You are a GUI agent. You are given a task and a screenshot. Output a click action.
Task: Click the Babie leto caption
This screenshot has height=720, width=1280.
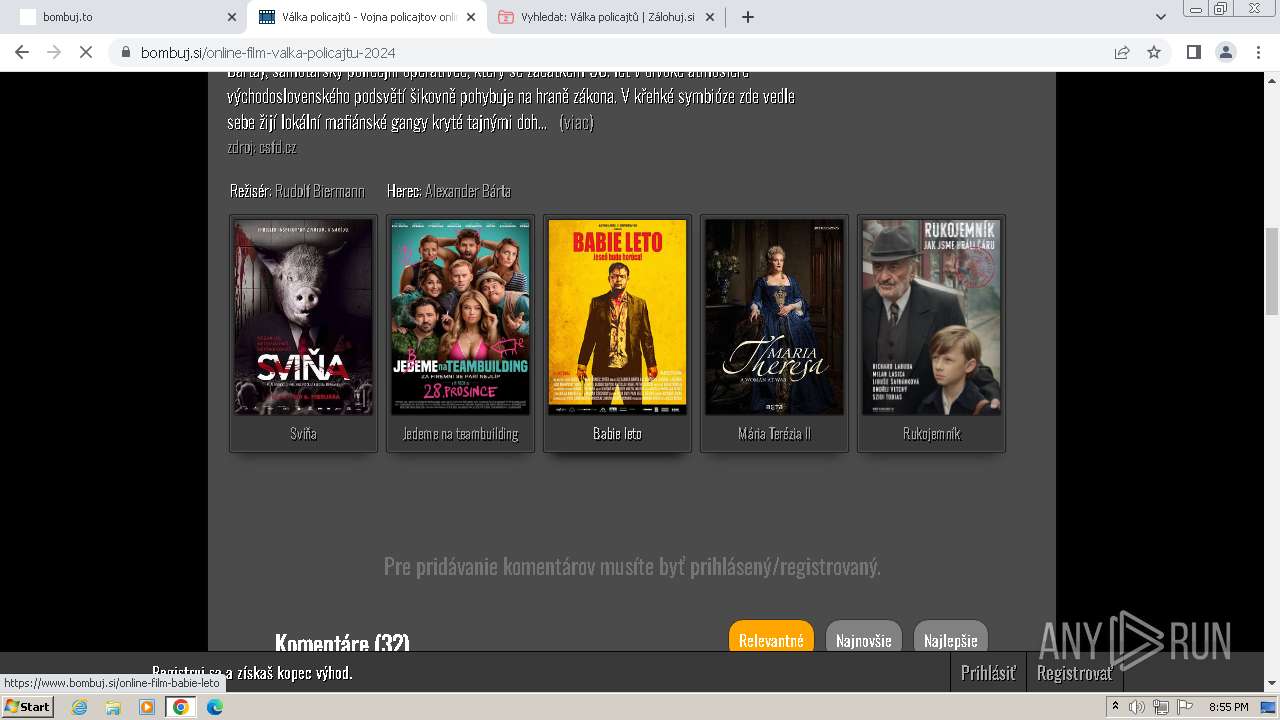[x=617, y=434]
